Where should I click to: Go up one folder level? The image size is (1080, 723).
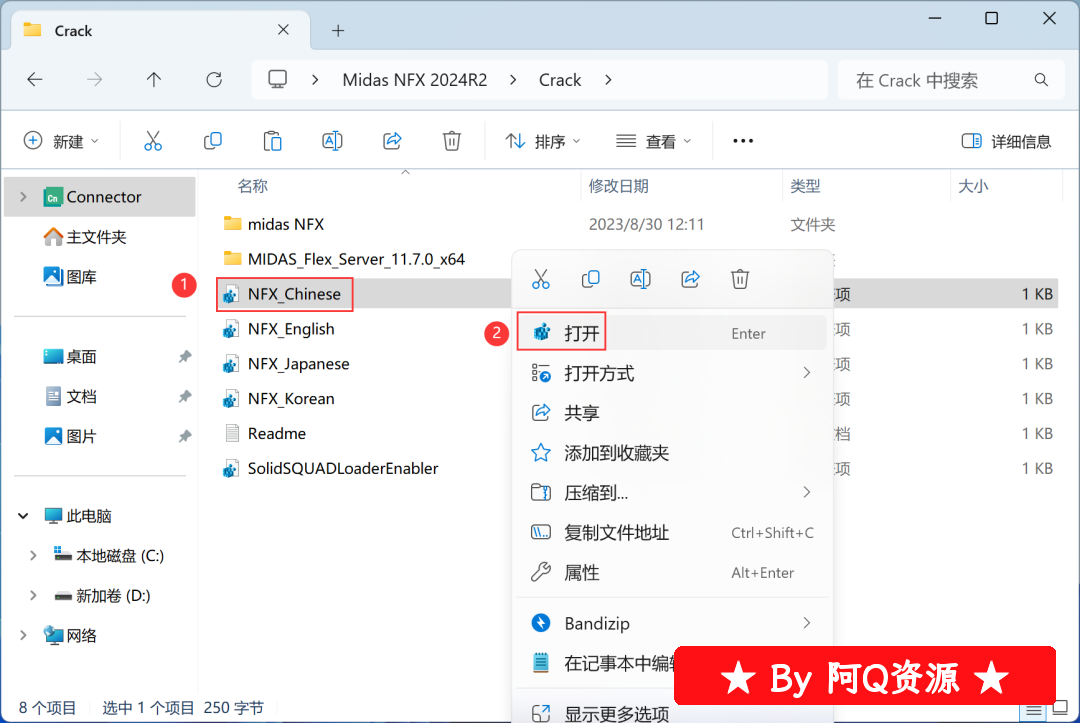point(154,80)
